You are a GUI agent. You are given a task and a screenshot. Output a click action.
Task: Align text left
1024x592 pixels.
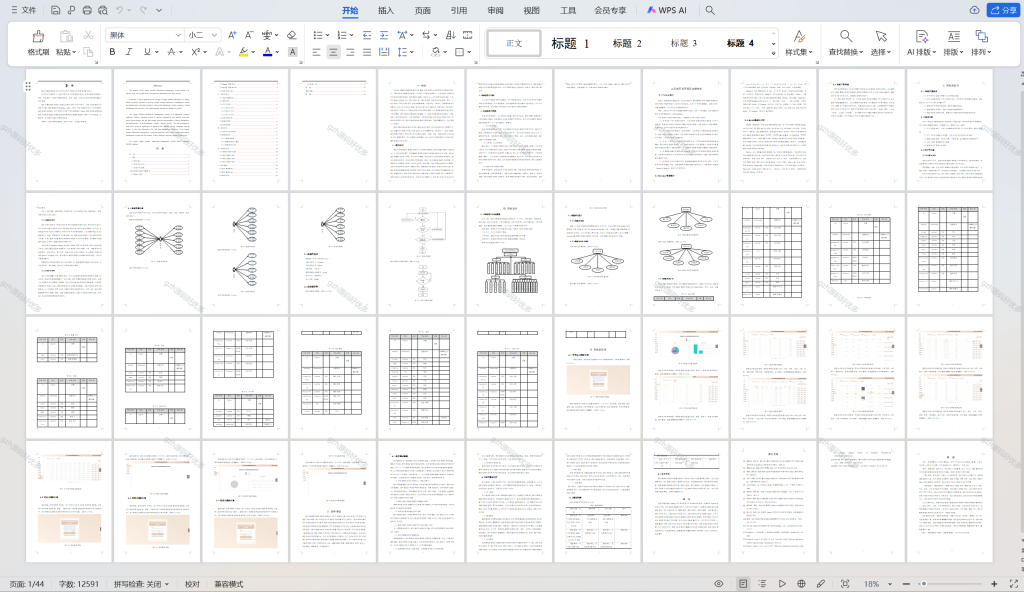tap(317, 52)
